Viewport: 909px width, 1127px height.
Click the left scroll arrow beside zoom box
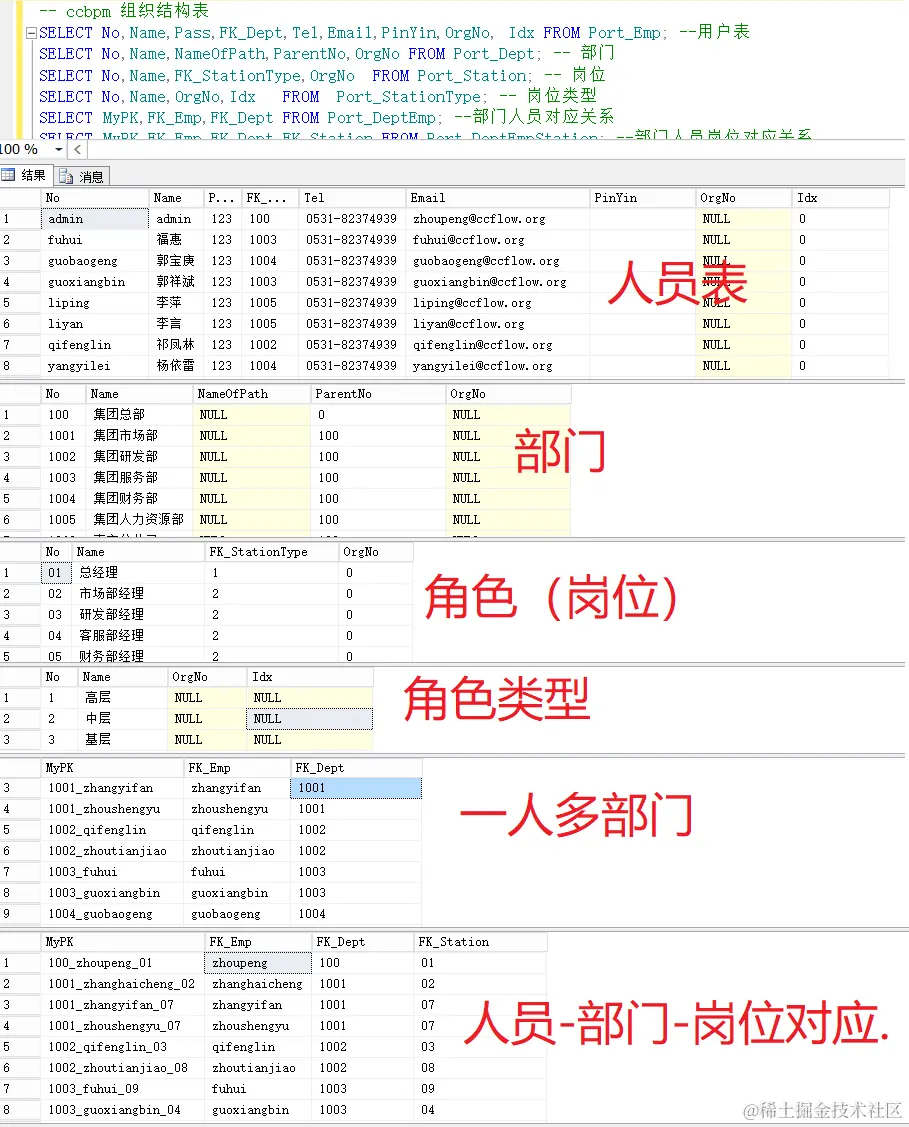click(x=78, y=150)
